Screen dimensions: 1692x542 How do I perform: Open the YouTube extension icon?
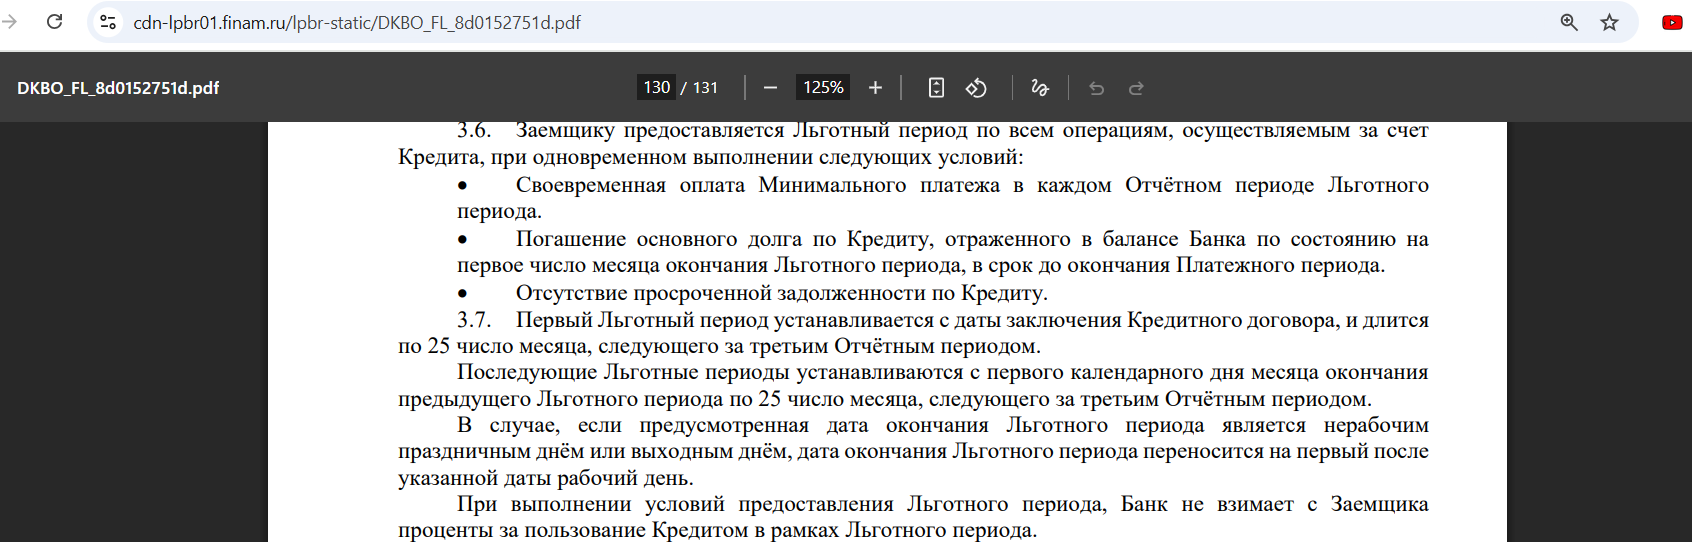click(1672, 22)
